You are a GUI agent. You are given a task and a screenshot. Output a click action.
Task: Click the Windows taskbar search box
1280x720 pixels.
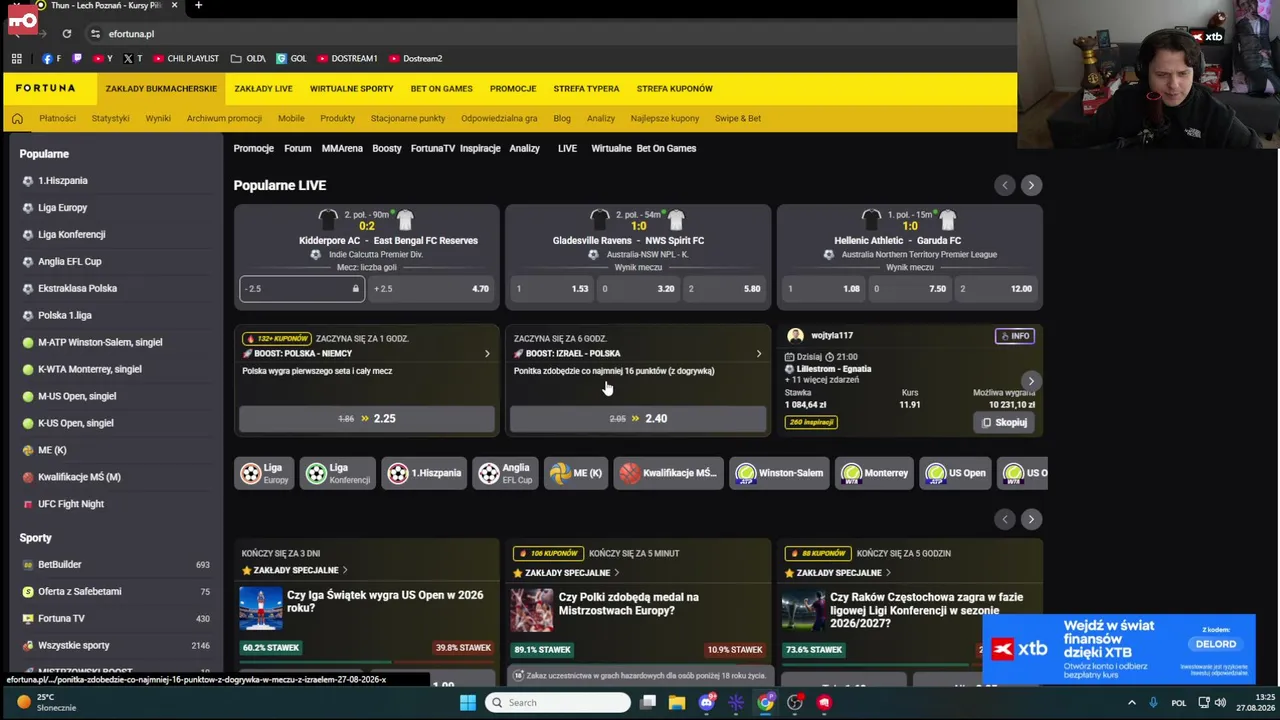(558, 703)
